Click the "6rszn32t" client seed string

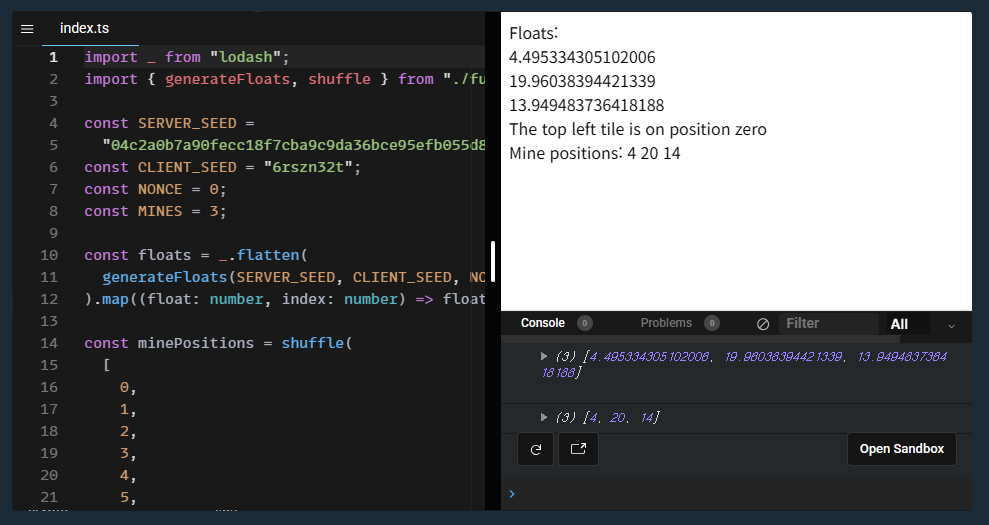(x=308, y=167)
